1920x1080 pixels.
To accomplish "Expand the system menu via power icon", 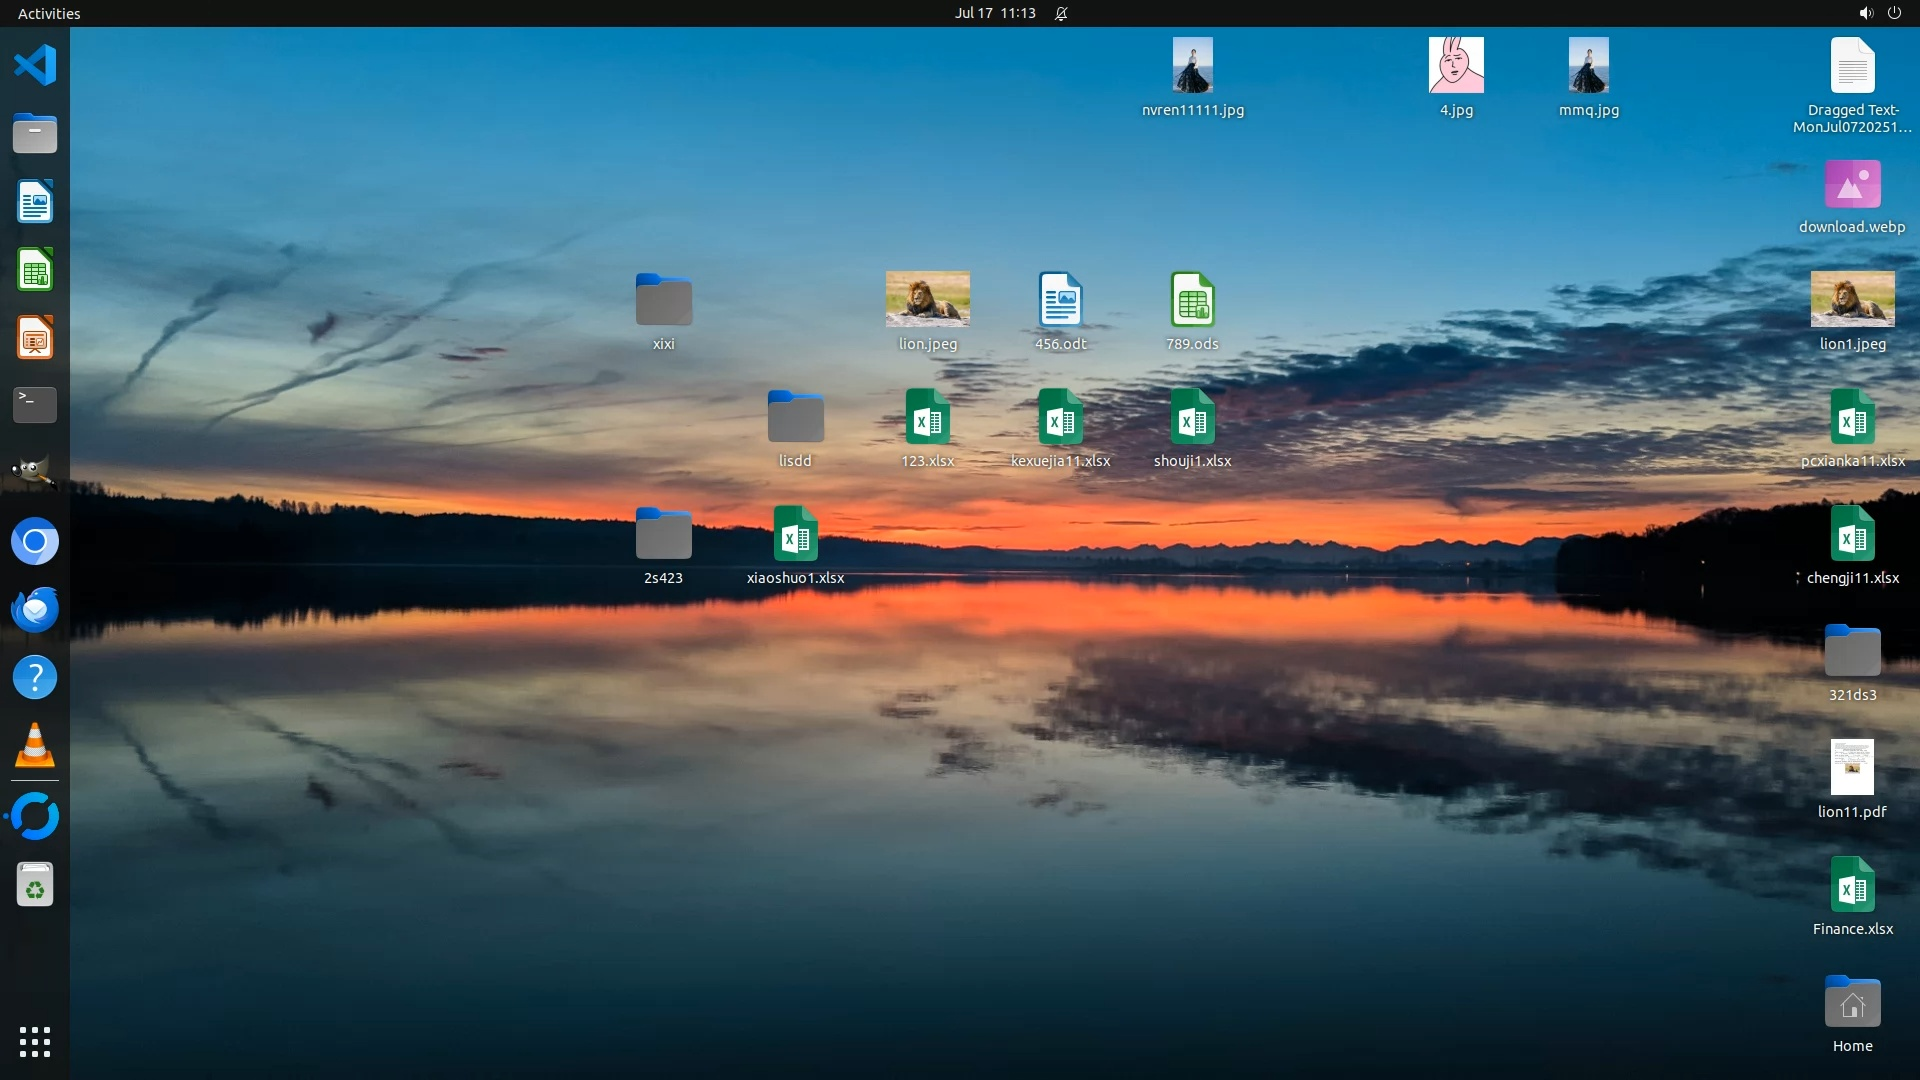I will click(1894, 13).
